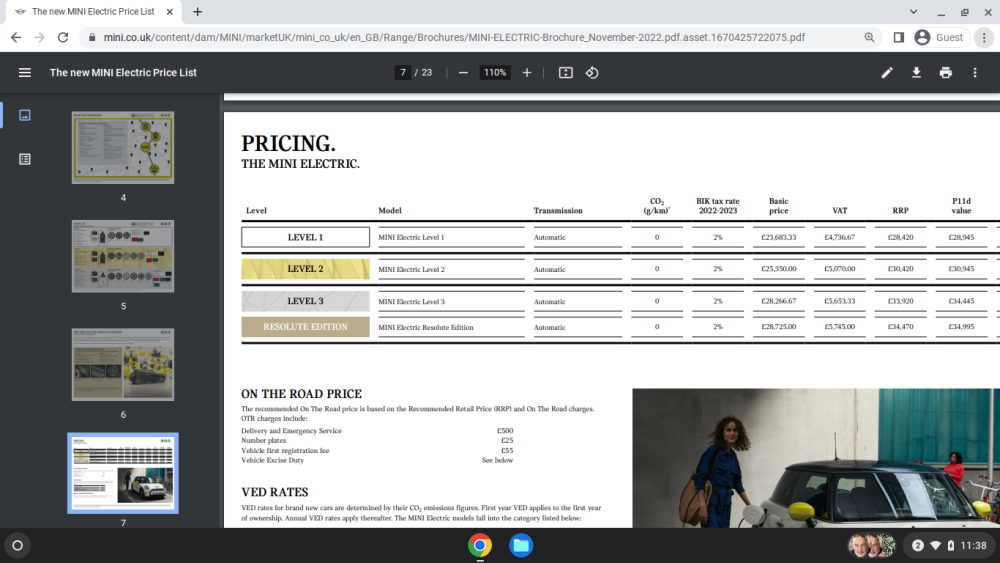Toggle the browser side panel

(899, 38)
